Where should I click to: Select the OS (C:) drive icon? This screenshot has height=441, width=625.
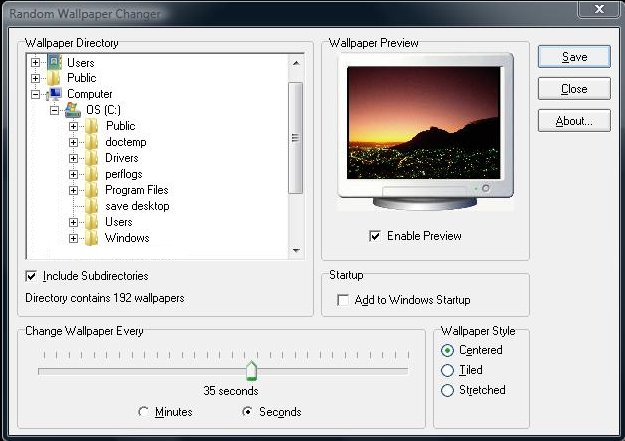73,110
